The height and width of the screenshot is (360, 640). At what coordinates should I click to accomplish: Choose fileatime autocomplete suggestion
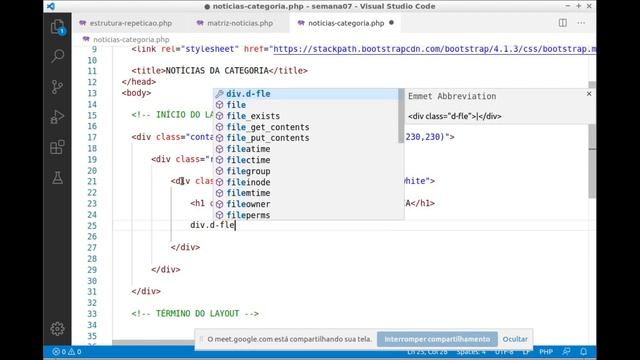coord(306,149)
